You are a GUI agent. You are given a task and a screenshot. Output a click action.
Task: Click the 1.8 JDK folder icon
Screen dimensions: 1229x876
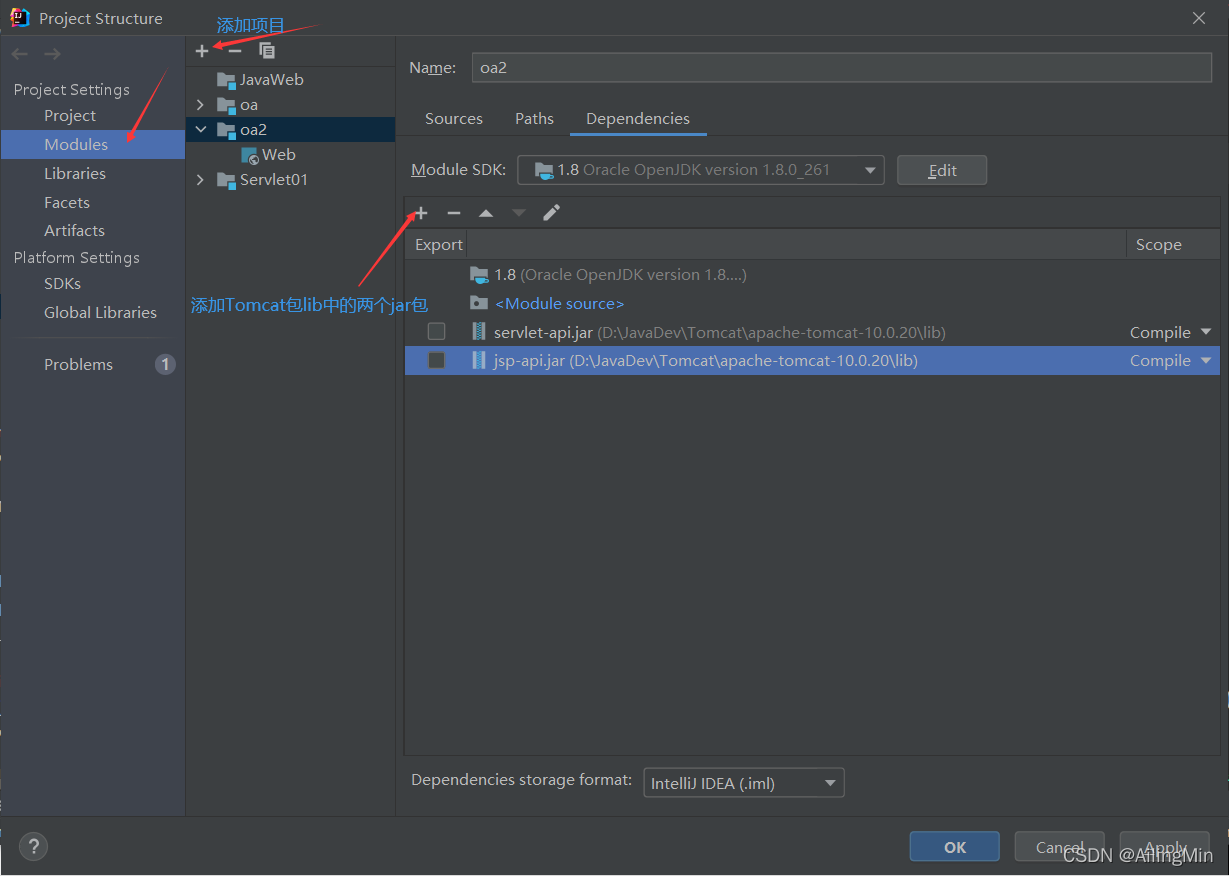479,274
